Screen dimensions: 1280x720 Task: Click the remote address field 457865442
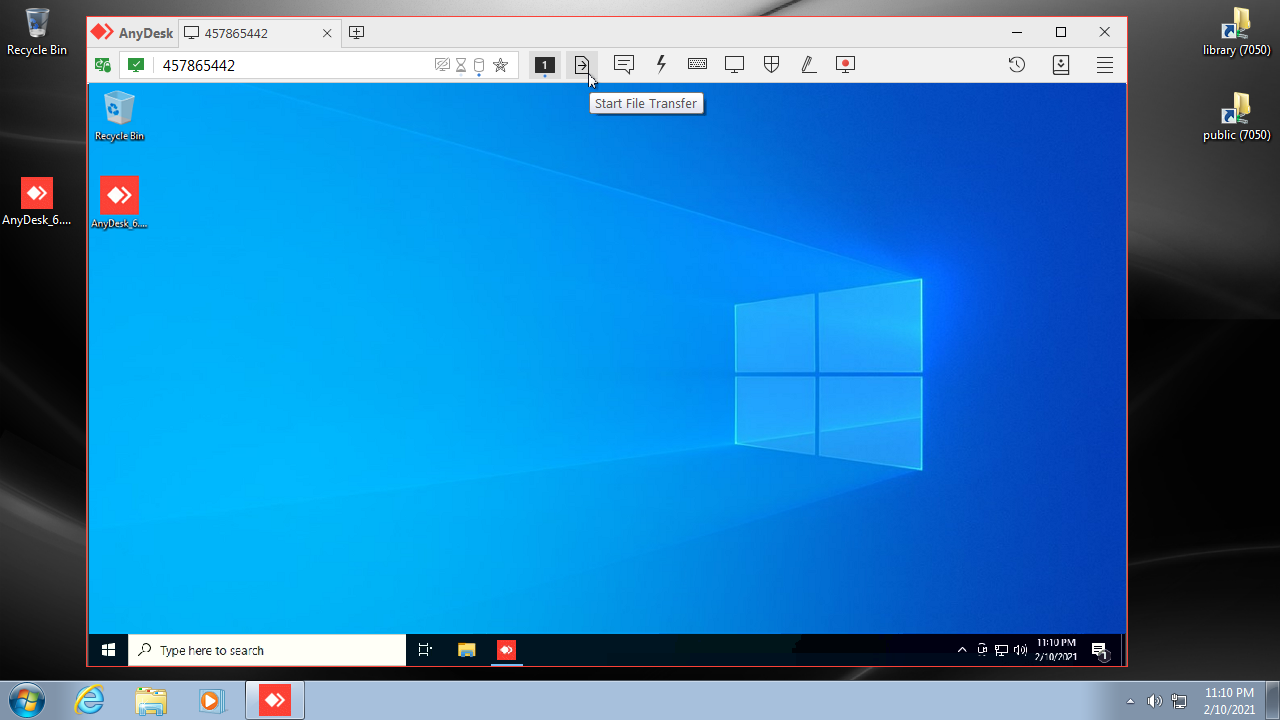[x=290, y=66]
